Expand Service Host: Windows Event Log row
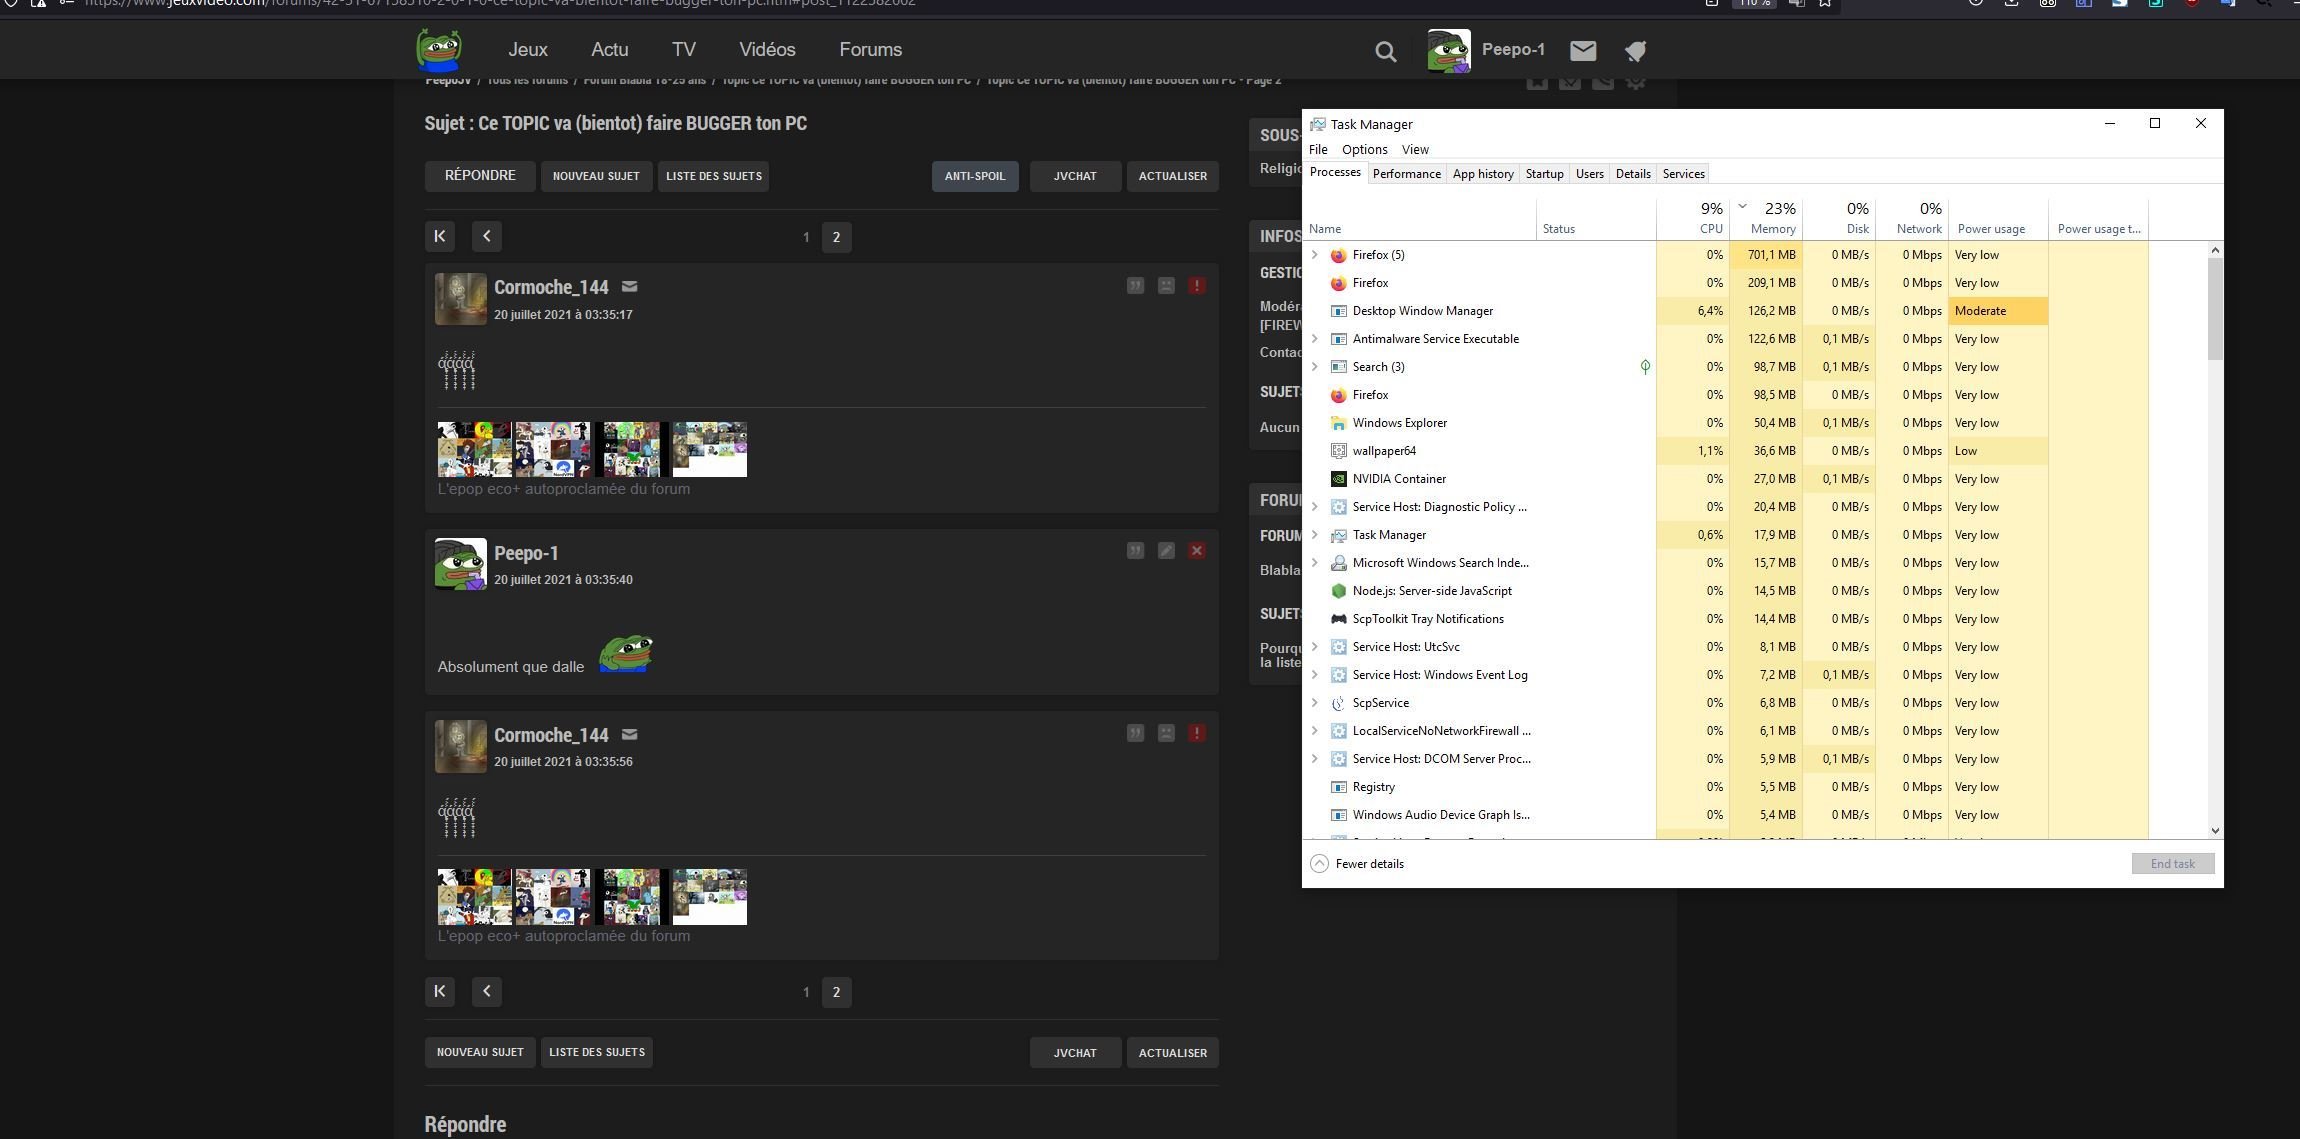Image resolution: width=2300 pixels, height=1139 pixels. 1315,675
